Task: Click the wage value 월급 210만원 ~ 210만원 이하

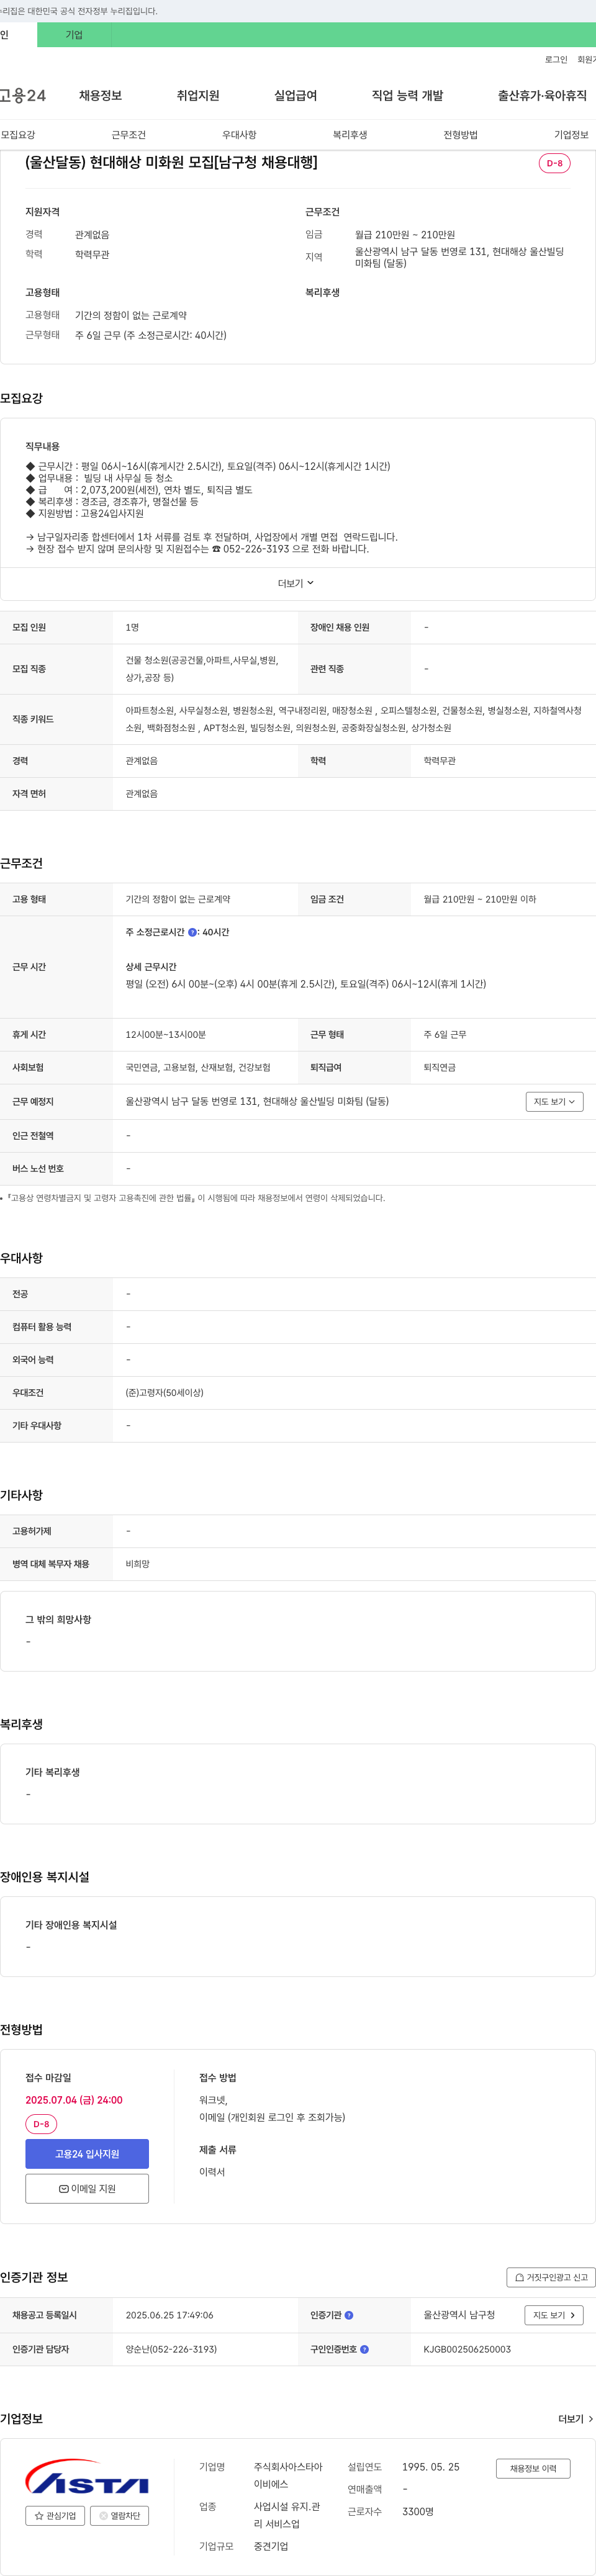Action: tap(479, 899)
